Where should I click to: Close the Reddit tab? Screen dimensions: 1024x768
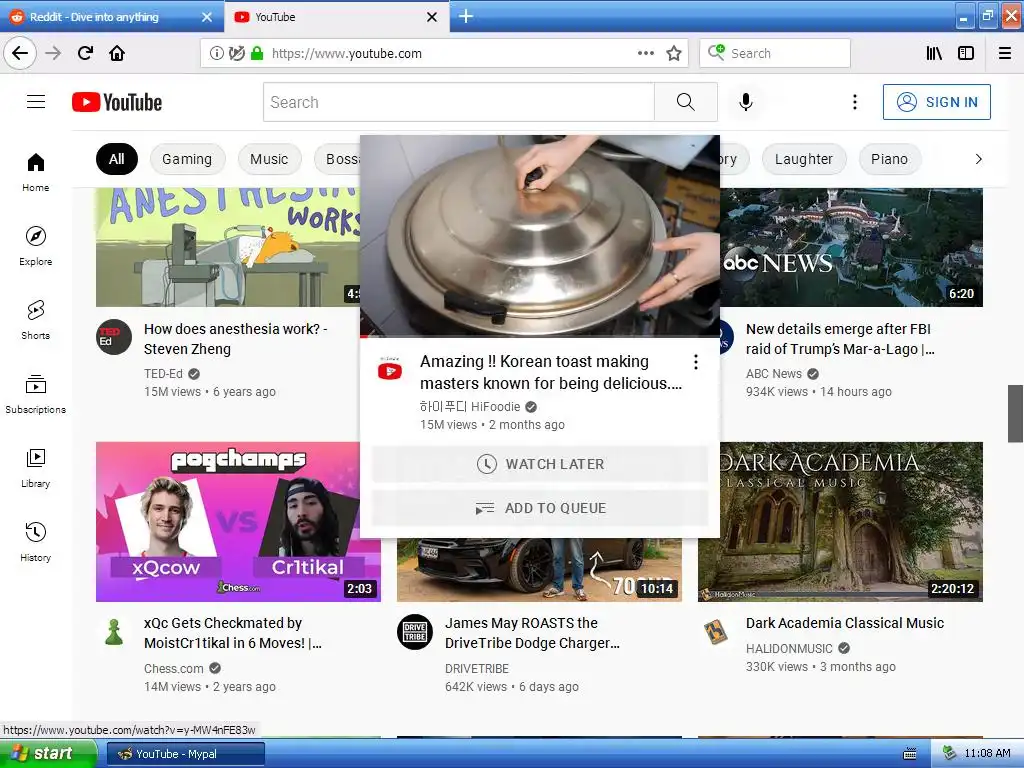pyautogui.click(x=206, y=17)
